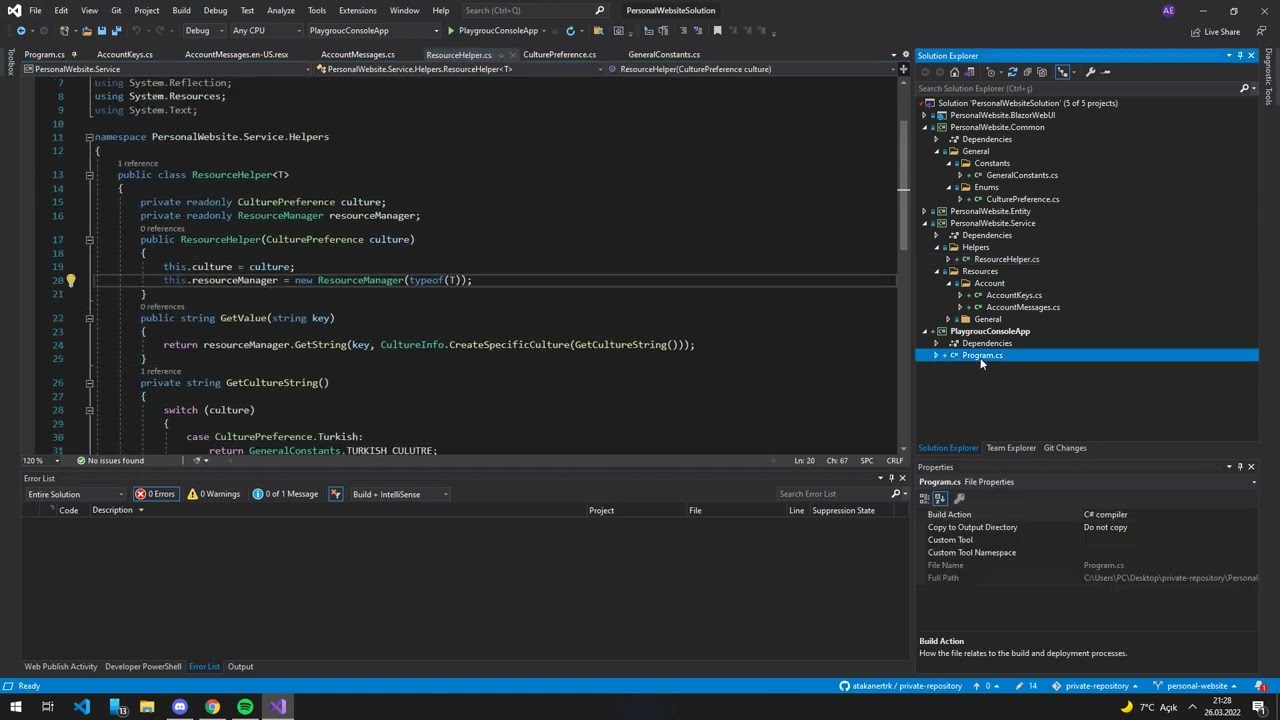Toggle the 0 Errors filter
This screenshot has width=1280, height=720.
tap(156, 494)
